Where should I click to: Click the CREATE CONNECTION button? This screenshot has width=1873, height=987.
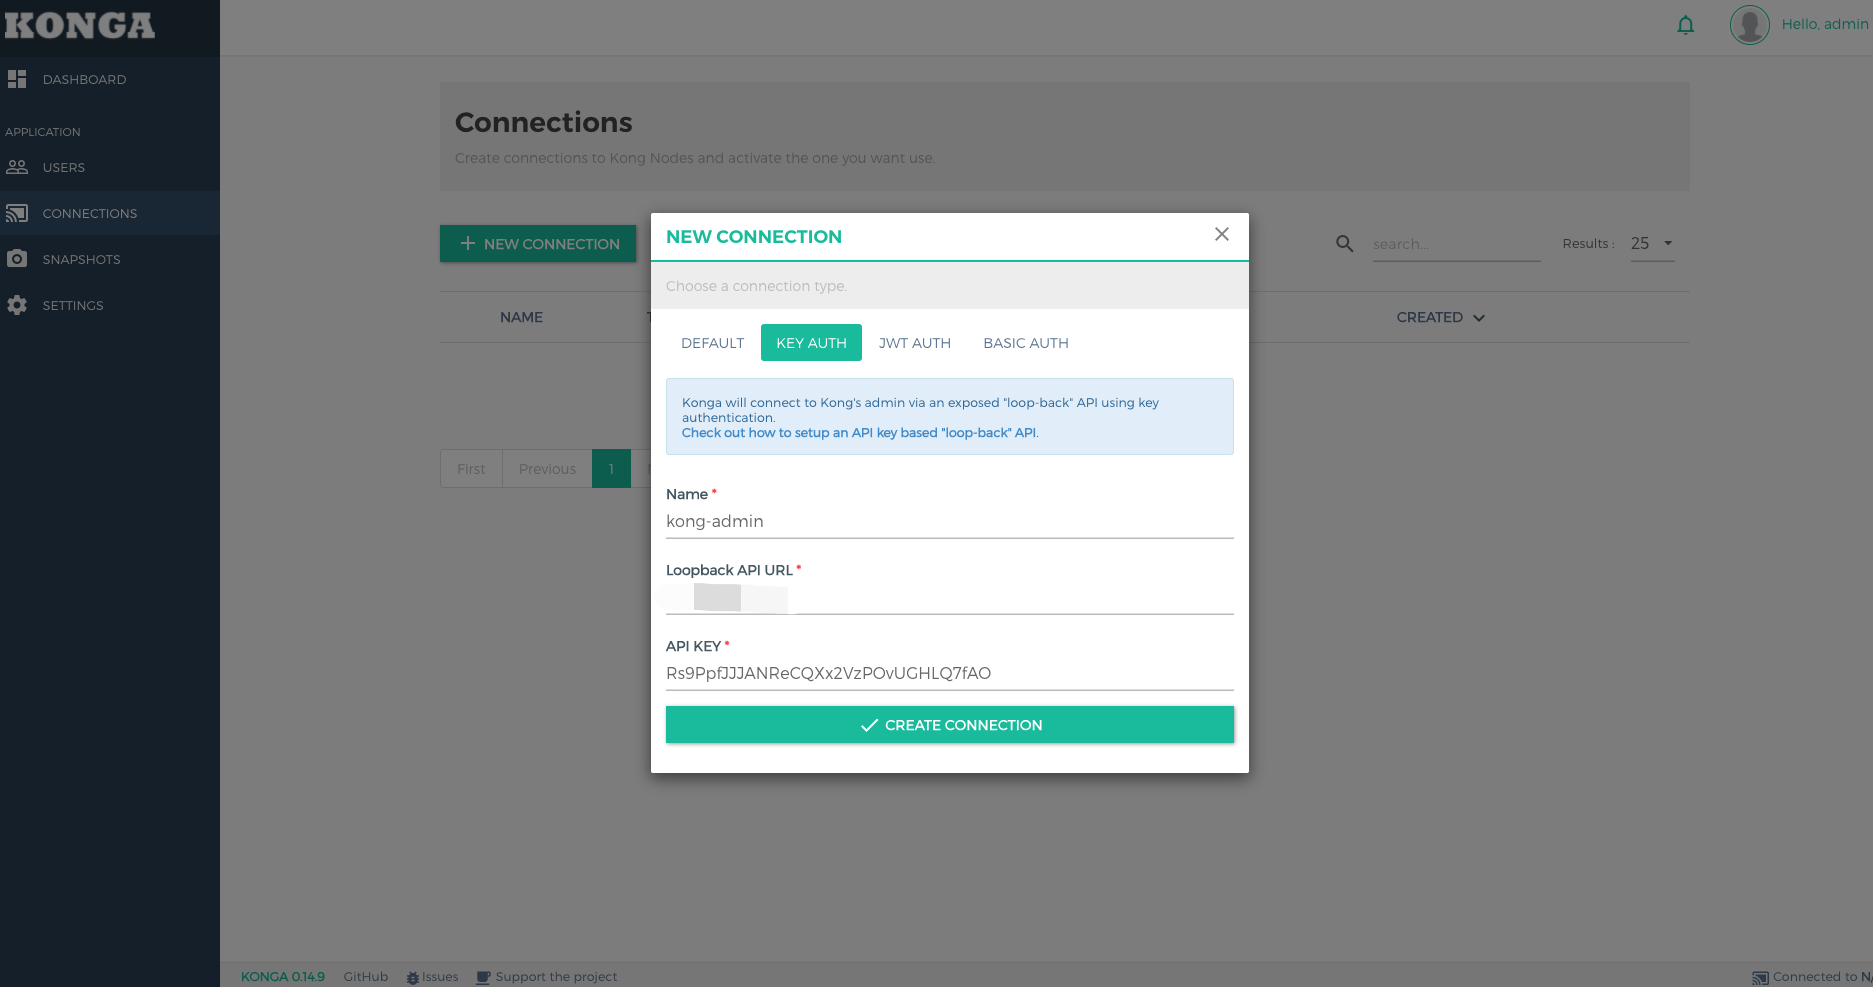tap(950, 725)
